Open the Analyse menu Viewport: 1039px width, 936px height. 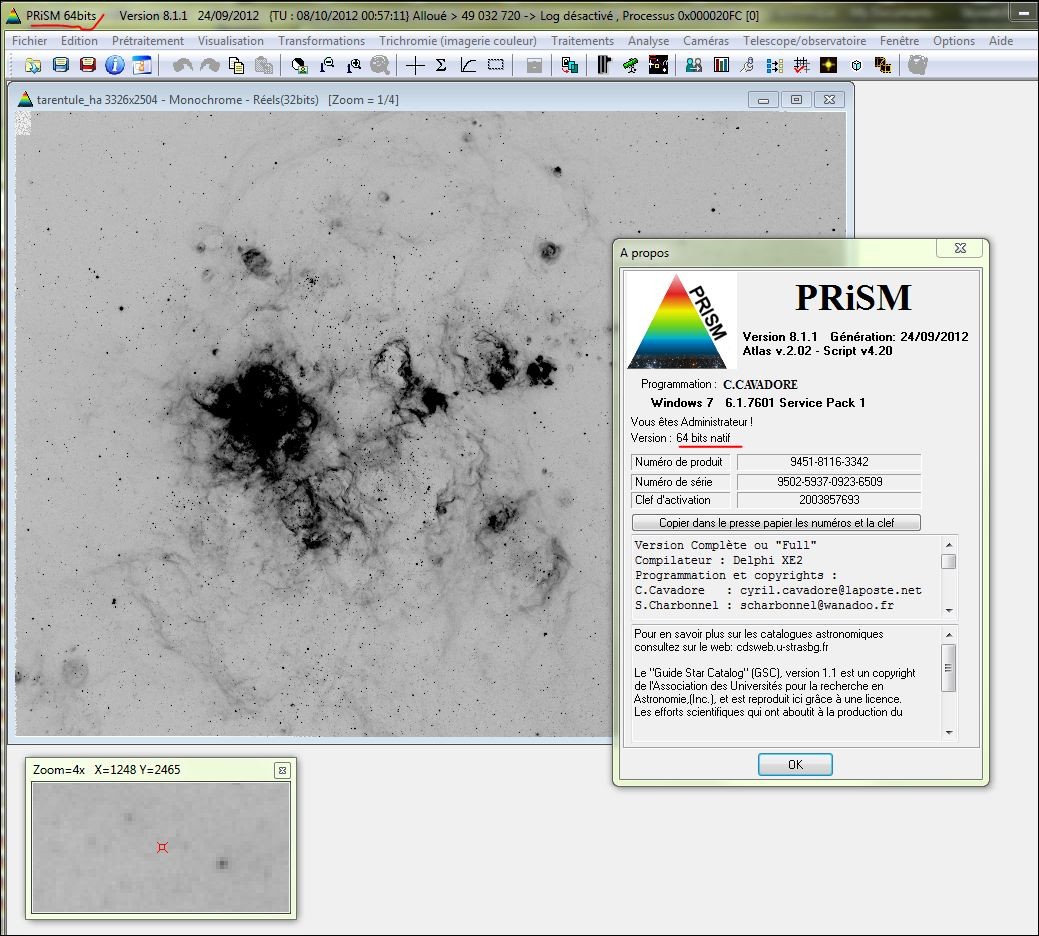[648, 41]
